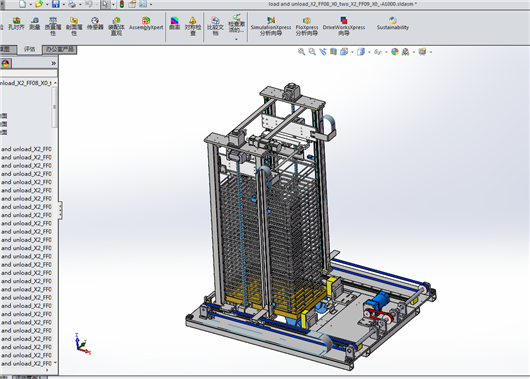Launch the DriveWorksXpress wizard

(344, 26)
